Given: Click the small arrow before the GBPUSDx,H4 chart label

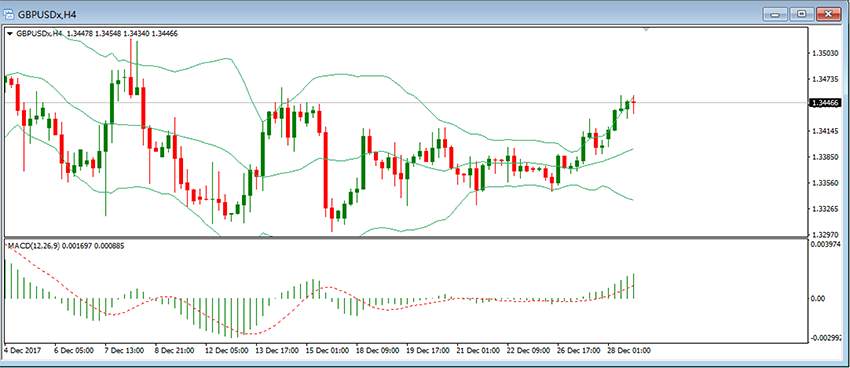Looking at the screenshot, I should (10, 34).
